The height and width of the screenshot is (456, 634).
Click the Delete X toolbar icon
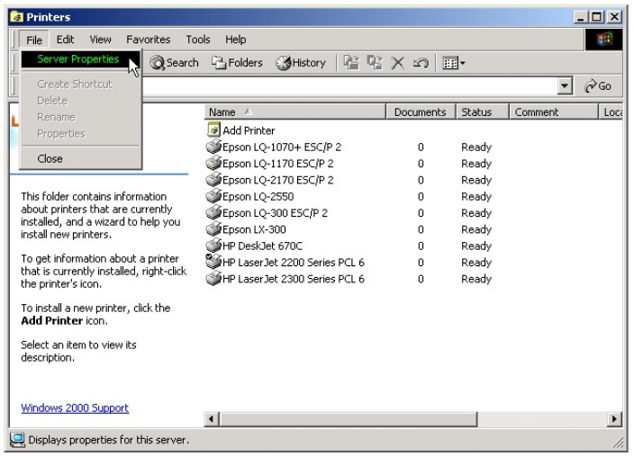[x=397, y=63]
